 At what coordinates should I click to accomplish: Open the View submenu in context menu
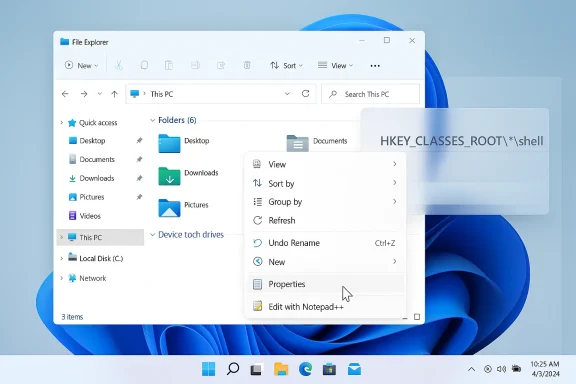coord(325,164)
